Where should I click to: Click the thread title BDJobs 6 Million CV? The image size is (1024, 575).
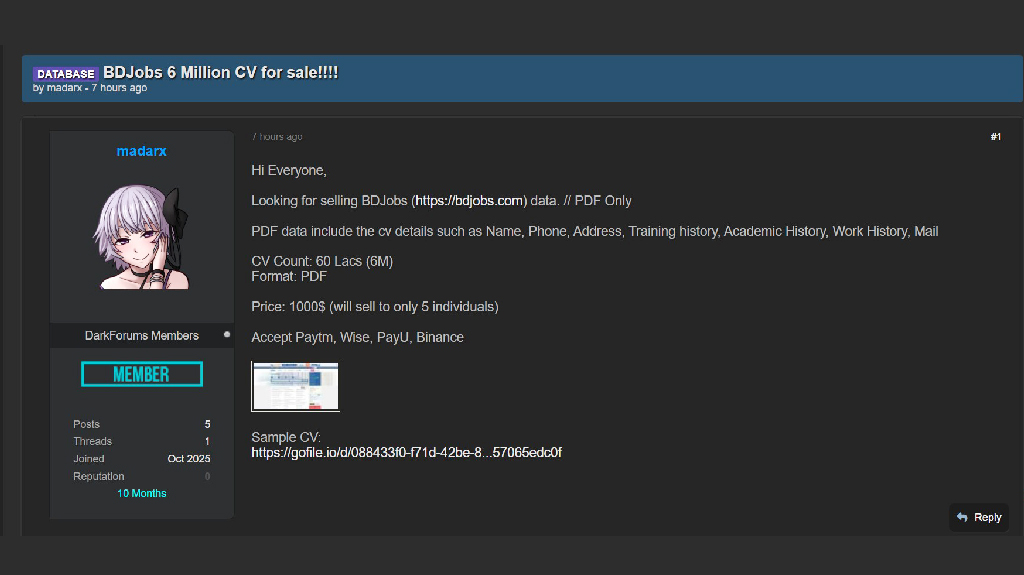click(x=221, y=73)
